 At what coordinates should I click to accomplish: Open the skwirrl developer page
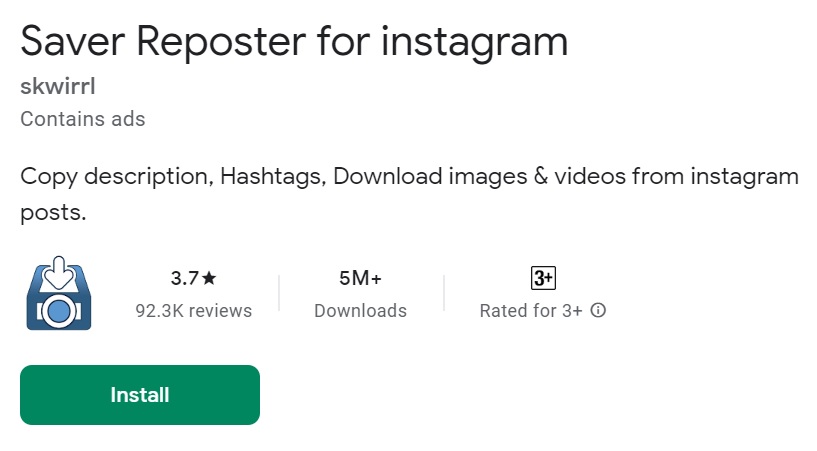tap(58, 86)
